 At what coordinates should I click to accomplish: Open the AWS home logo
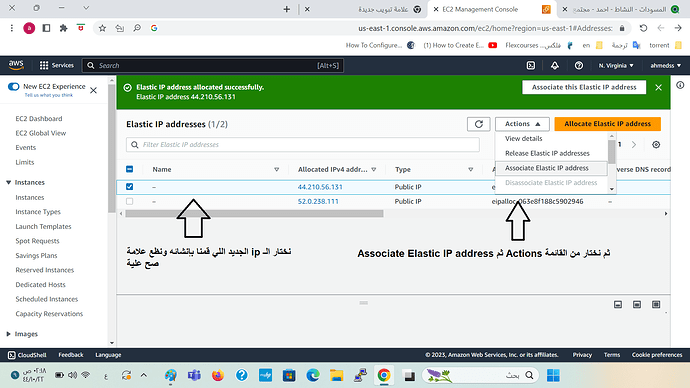pos(16,65)
